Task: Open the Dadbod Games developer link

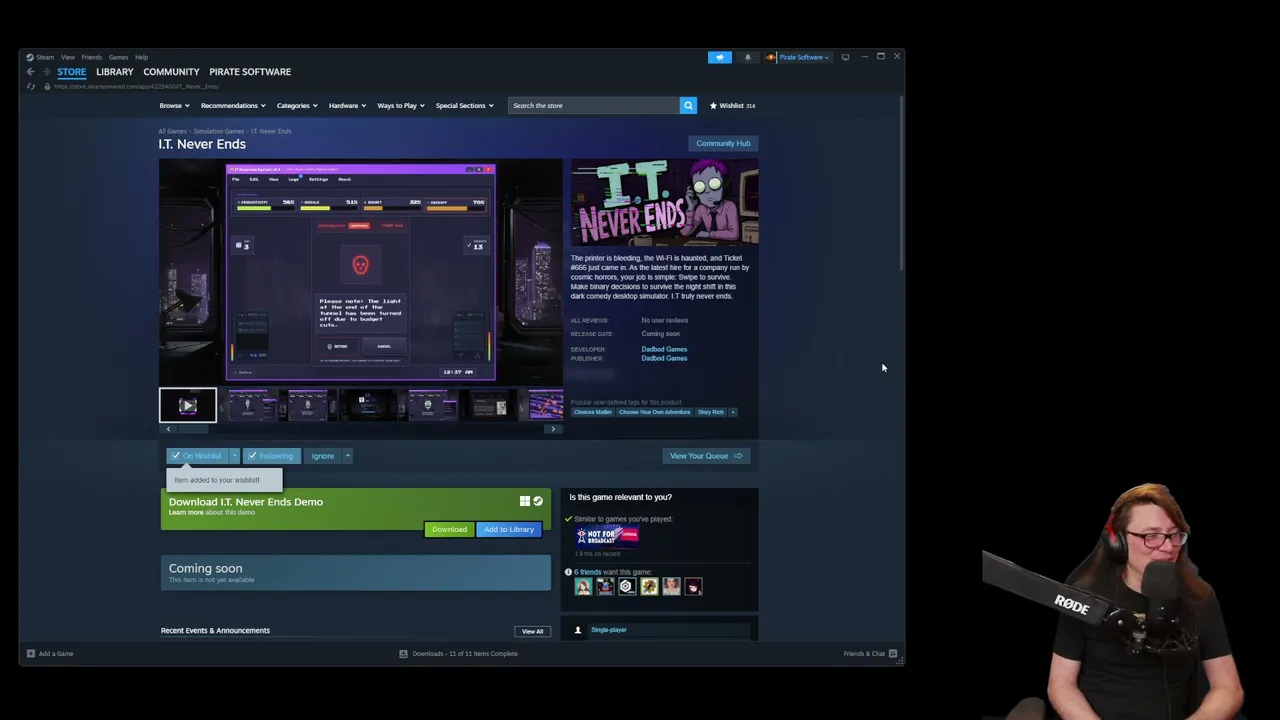Action: pyautogui.click(x=664, y=349)
